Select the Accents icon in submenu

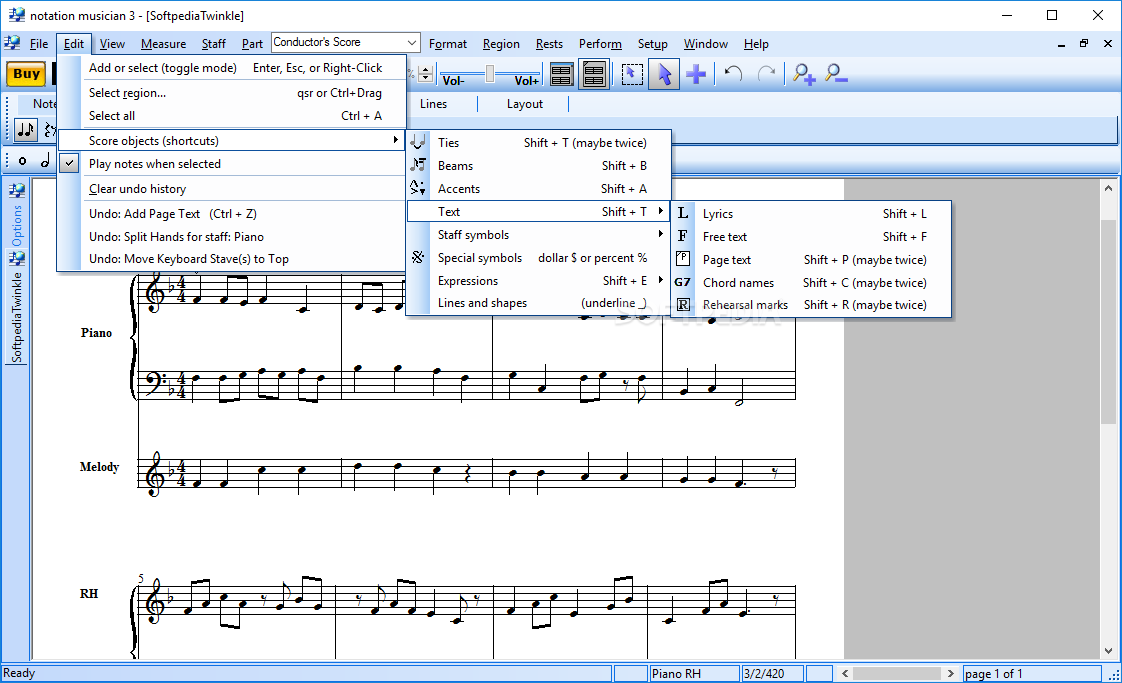pyautogui.click(x=419, y=188)
